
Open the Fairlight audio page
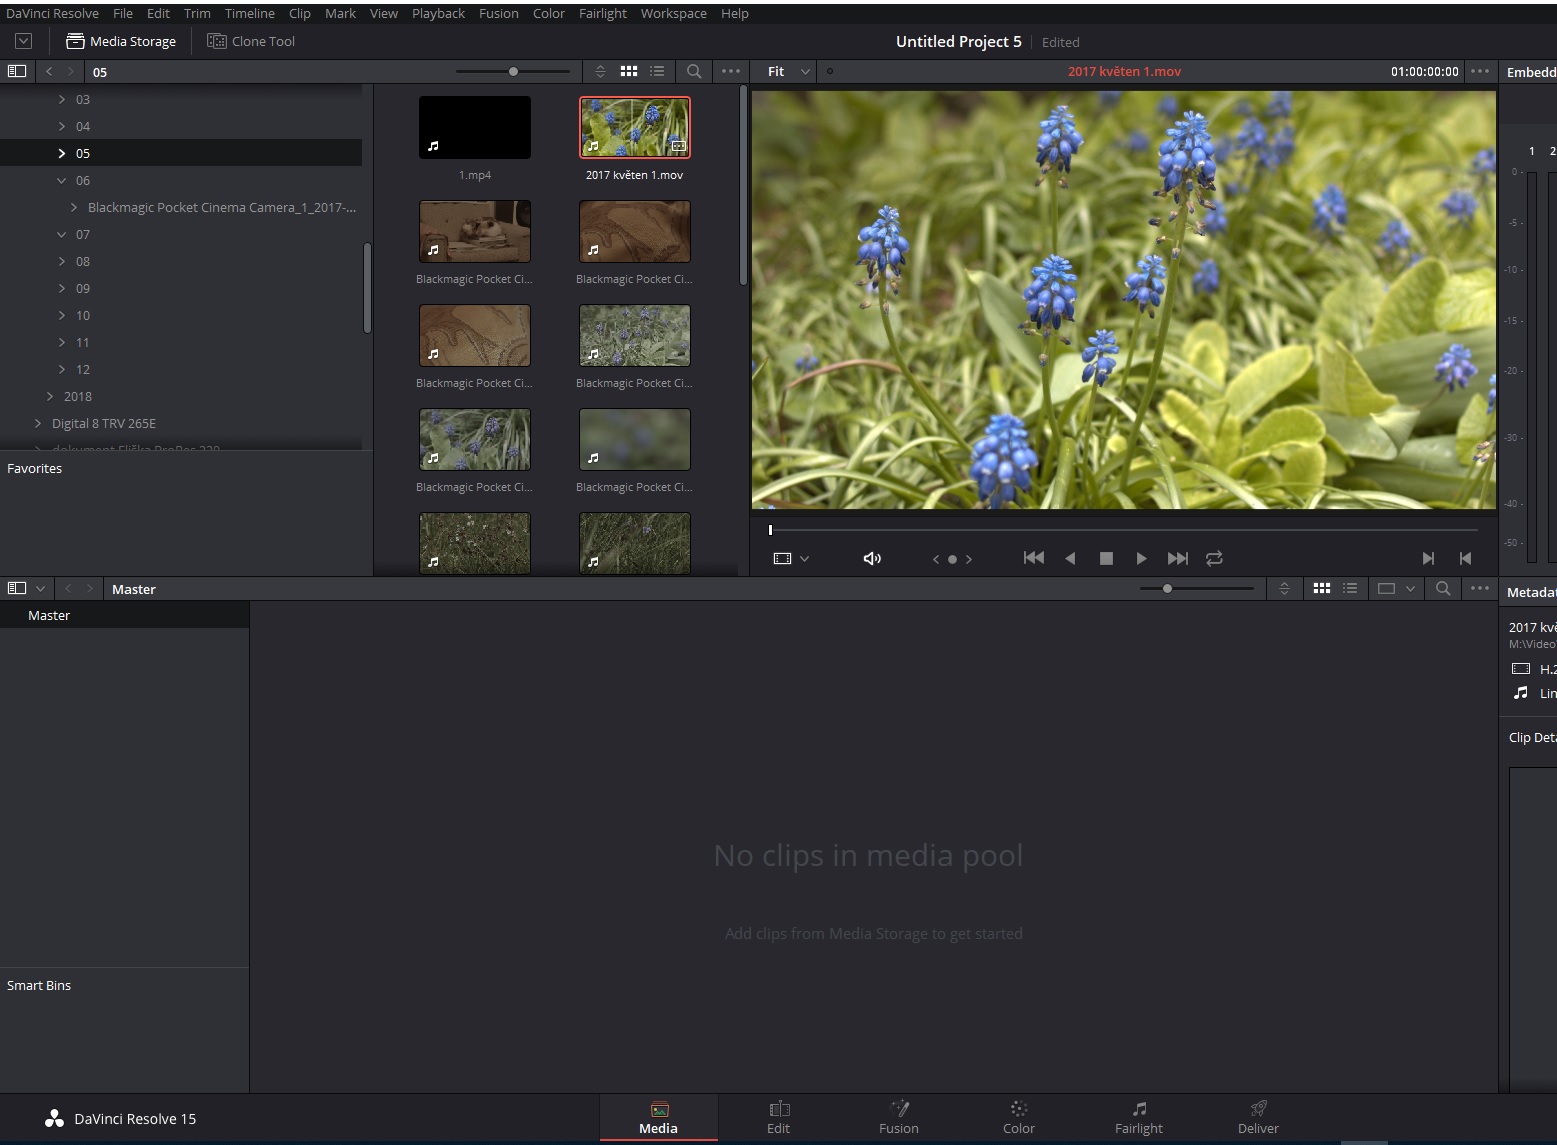tap(1138, 1117)
